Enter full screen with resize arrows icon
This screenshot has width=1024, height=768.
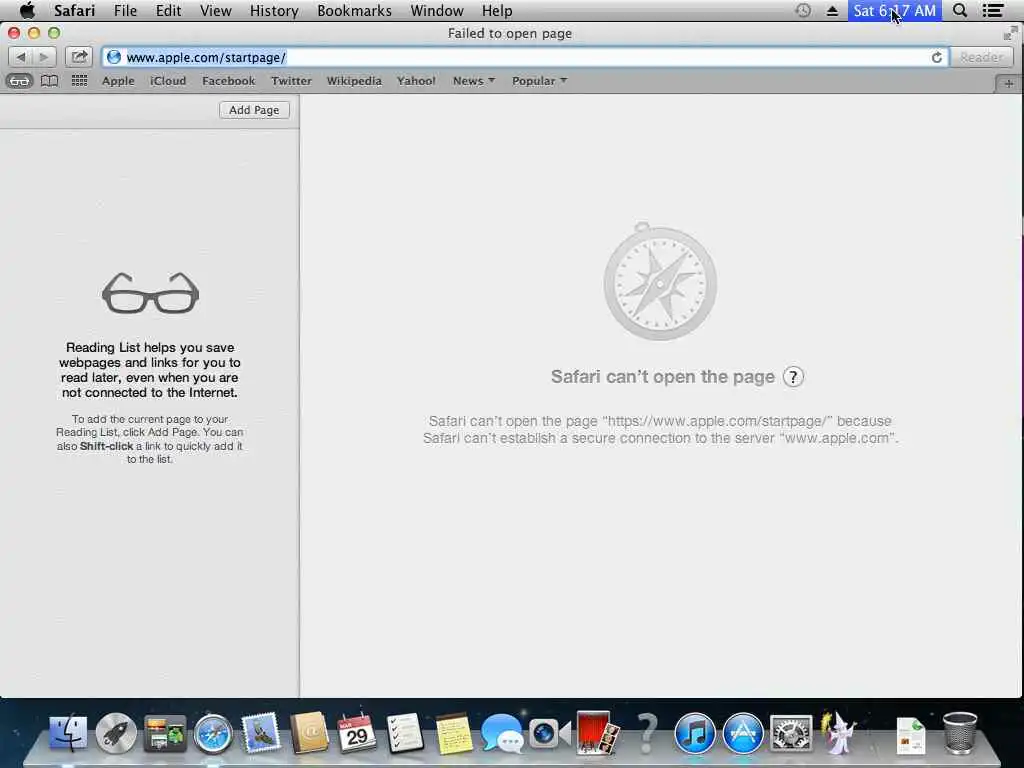click(x=1010, y=33)
